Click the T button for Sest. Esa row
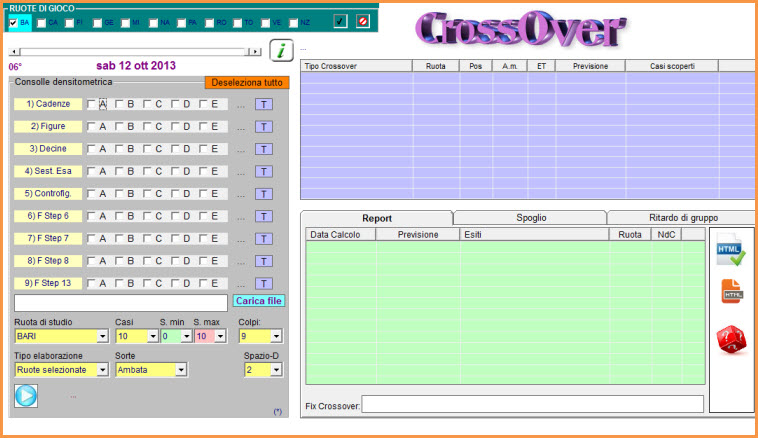The width and height of the screenshot is (758, 438). [263, 171]
